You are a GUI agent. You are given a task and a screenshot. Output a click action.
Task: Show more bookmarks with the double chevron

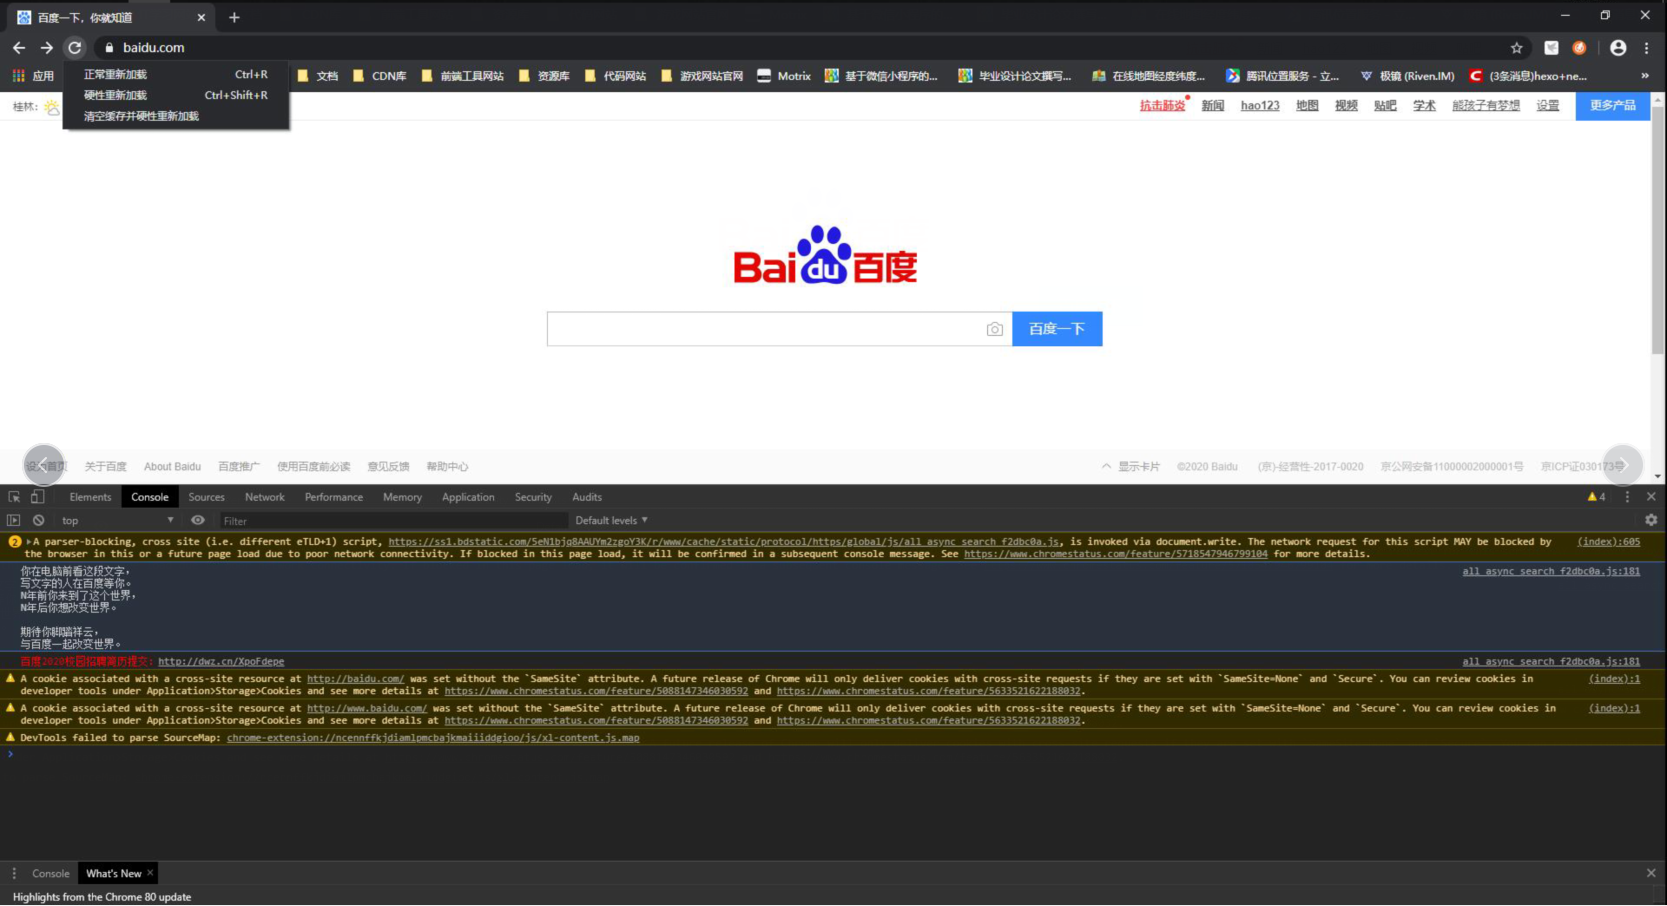tap(1645, 76)
